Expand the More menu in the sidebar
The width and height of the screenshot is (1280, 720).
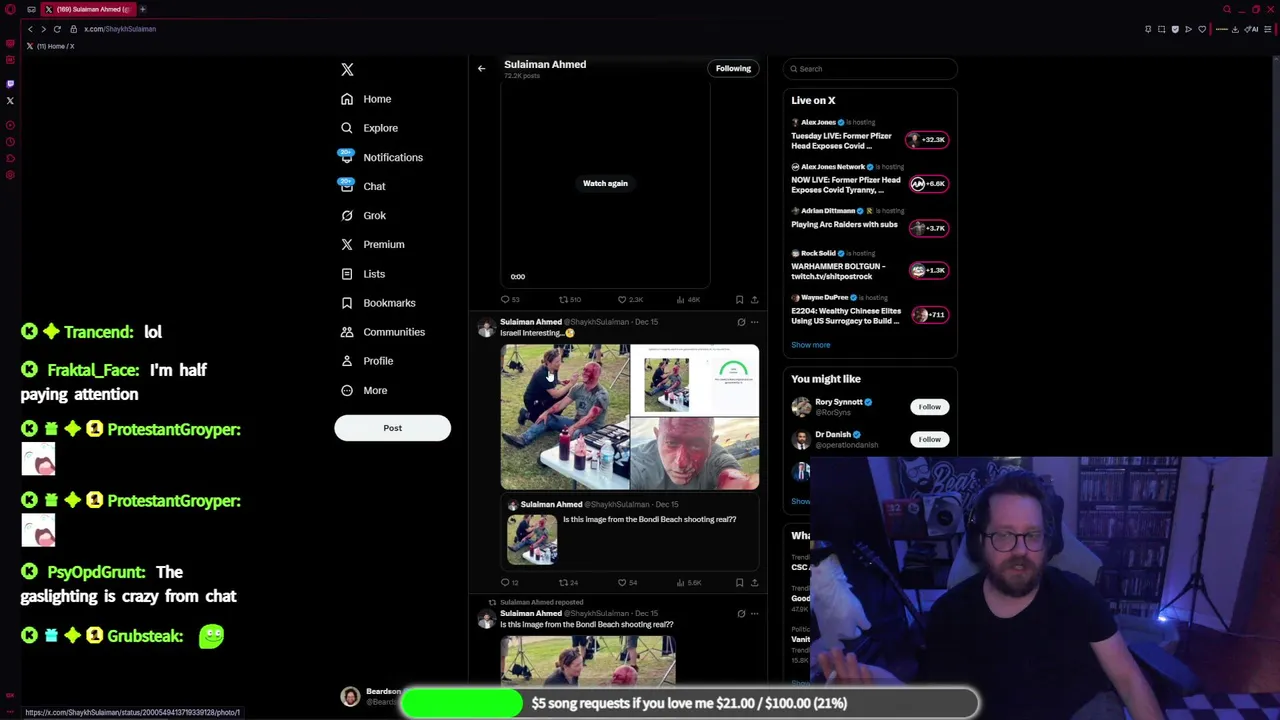click(x=364, y=390)
